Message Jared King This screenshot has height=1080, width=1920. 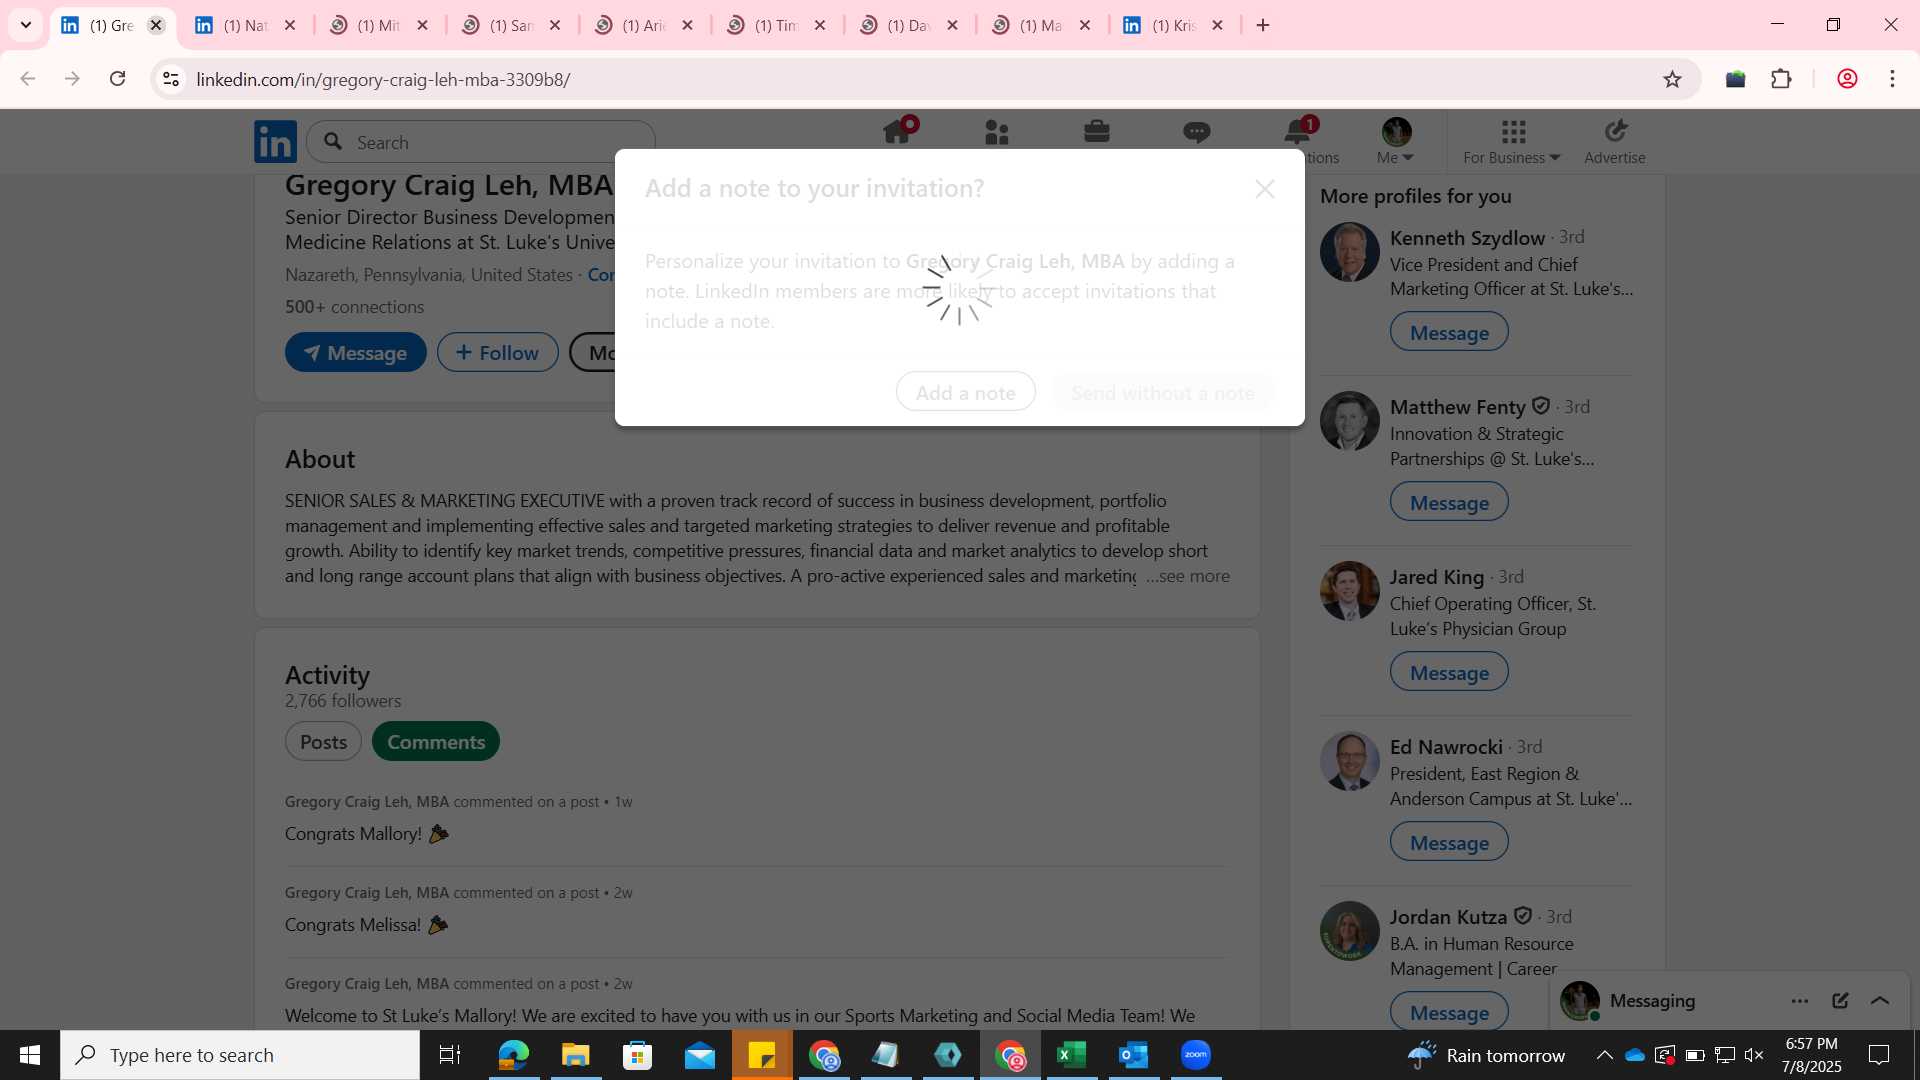point(1449,672)
